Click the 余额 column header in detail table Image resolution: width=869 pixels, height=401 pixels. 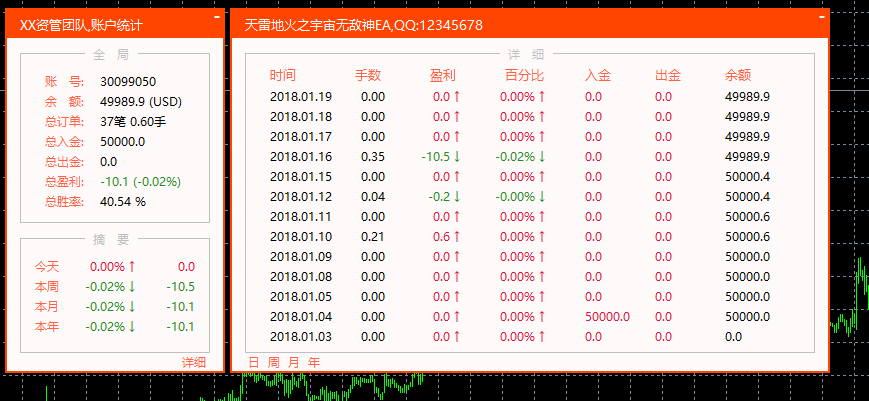click(738, 75)
